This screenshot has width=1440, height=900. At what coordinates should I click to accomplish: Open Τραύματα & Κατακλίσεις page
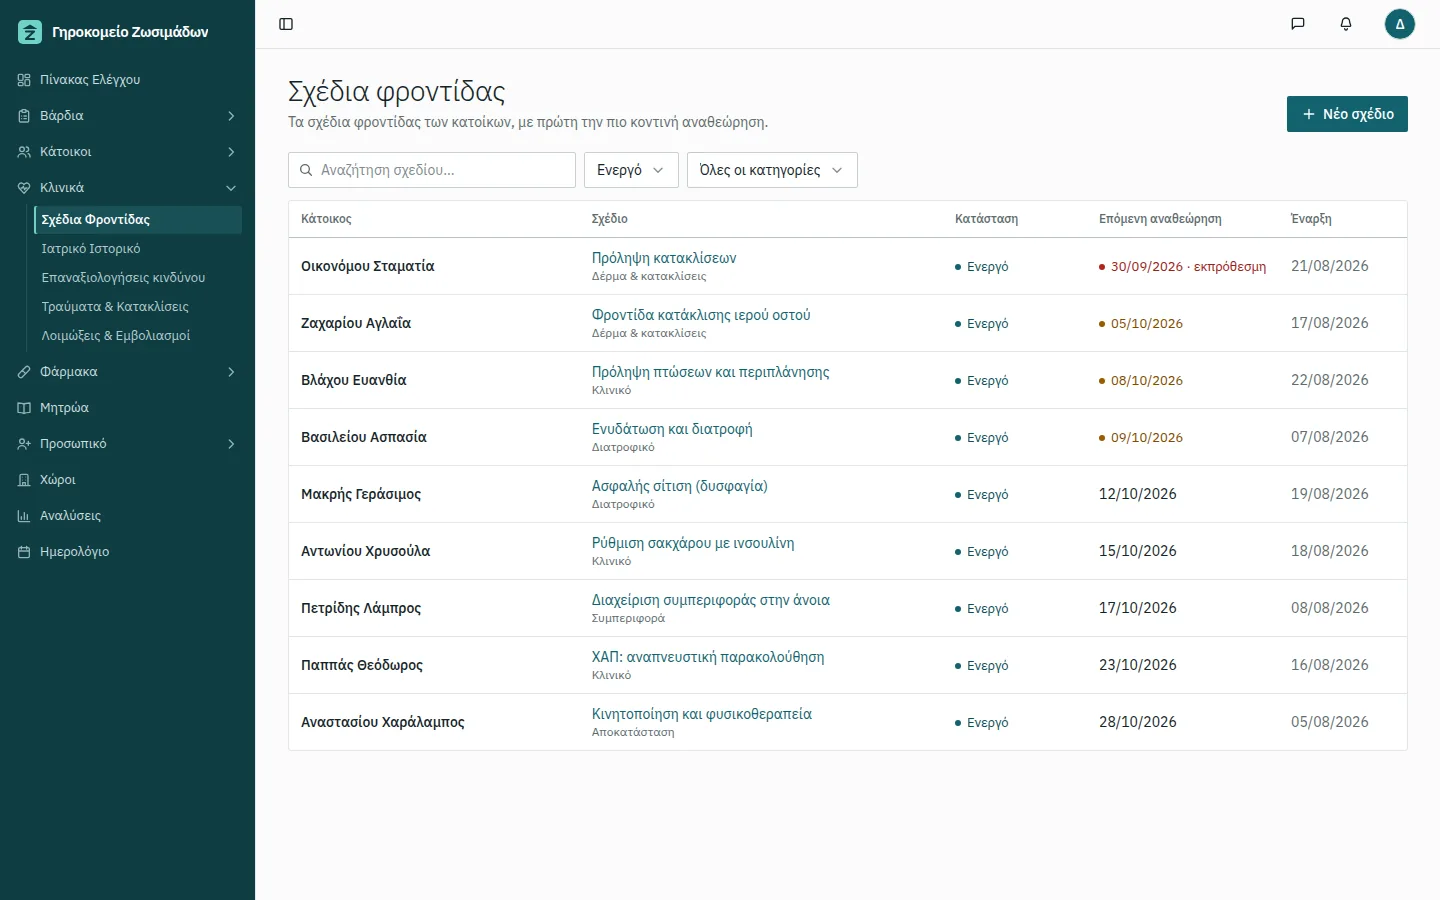coord(138,307)
